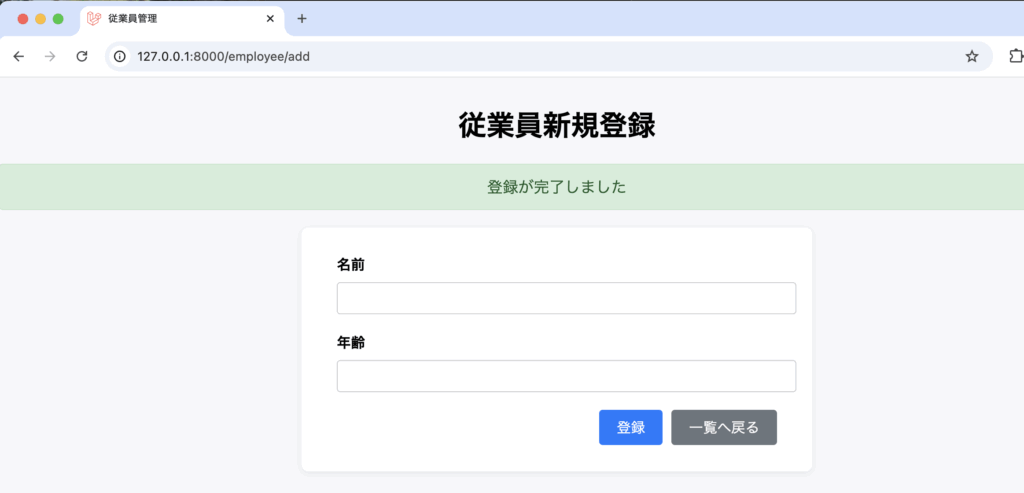Click into the 名前 input field
This screenshot has height=493, width=1024.
coord(566,298)
